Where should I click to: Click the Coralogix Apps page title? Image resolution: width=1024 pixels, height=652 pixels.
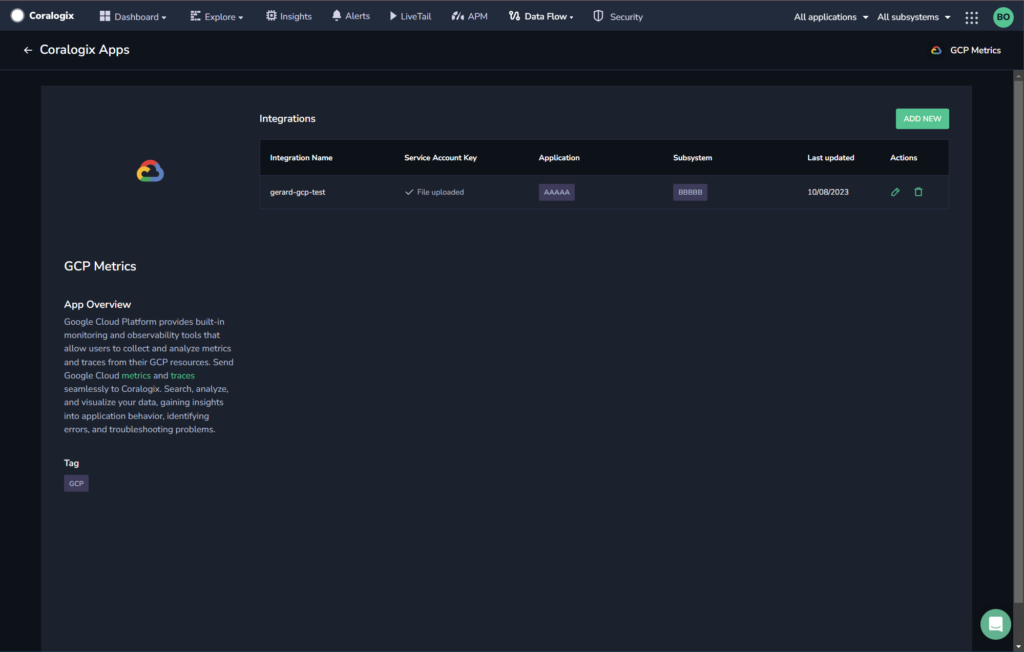point(84,50)
